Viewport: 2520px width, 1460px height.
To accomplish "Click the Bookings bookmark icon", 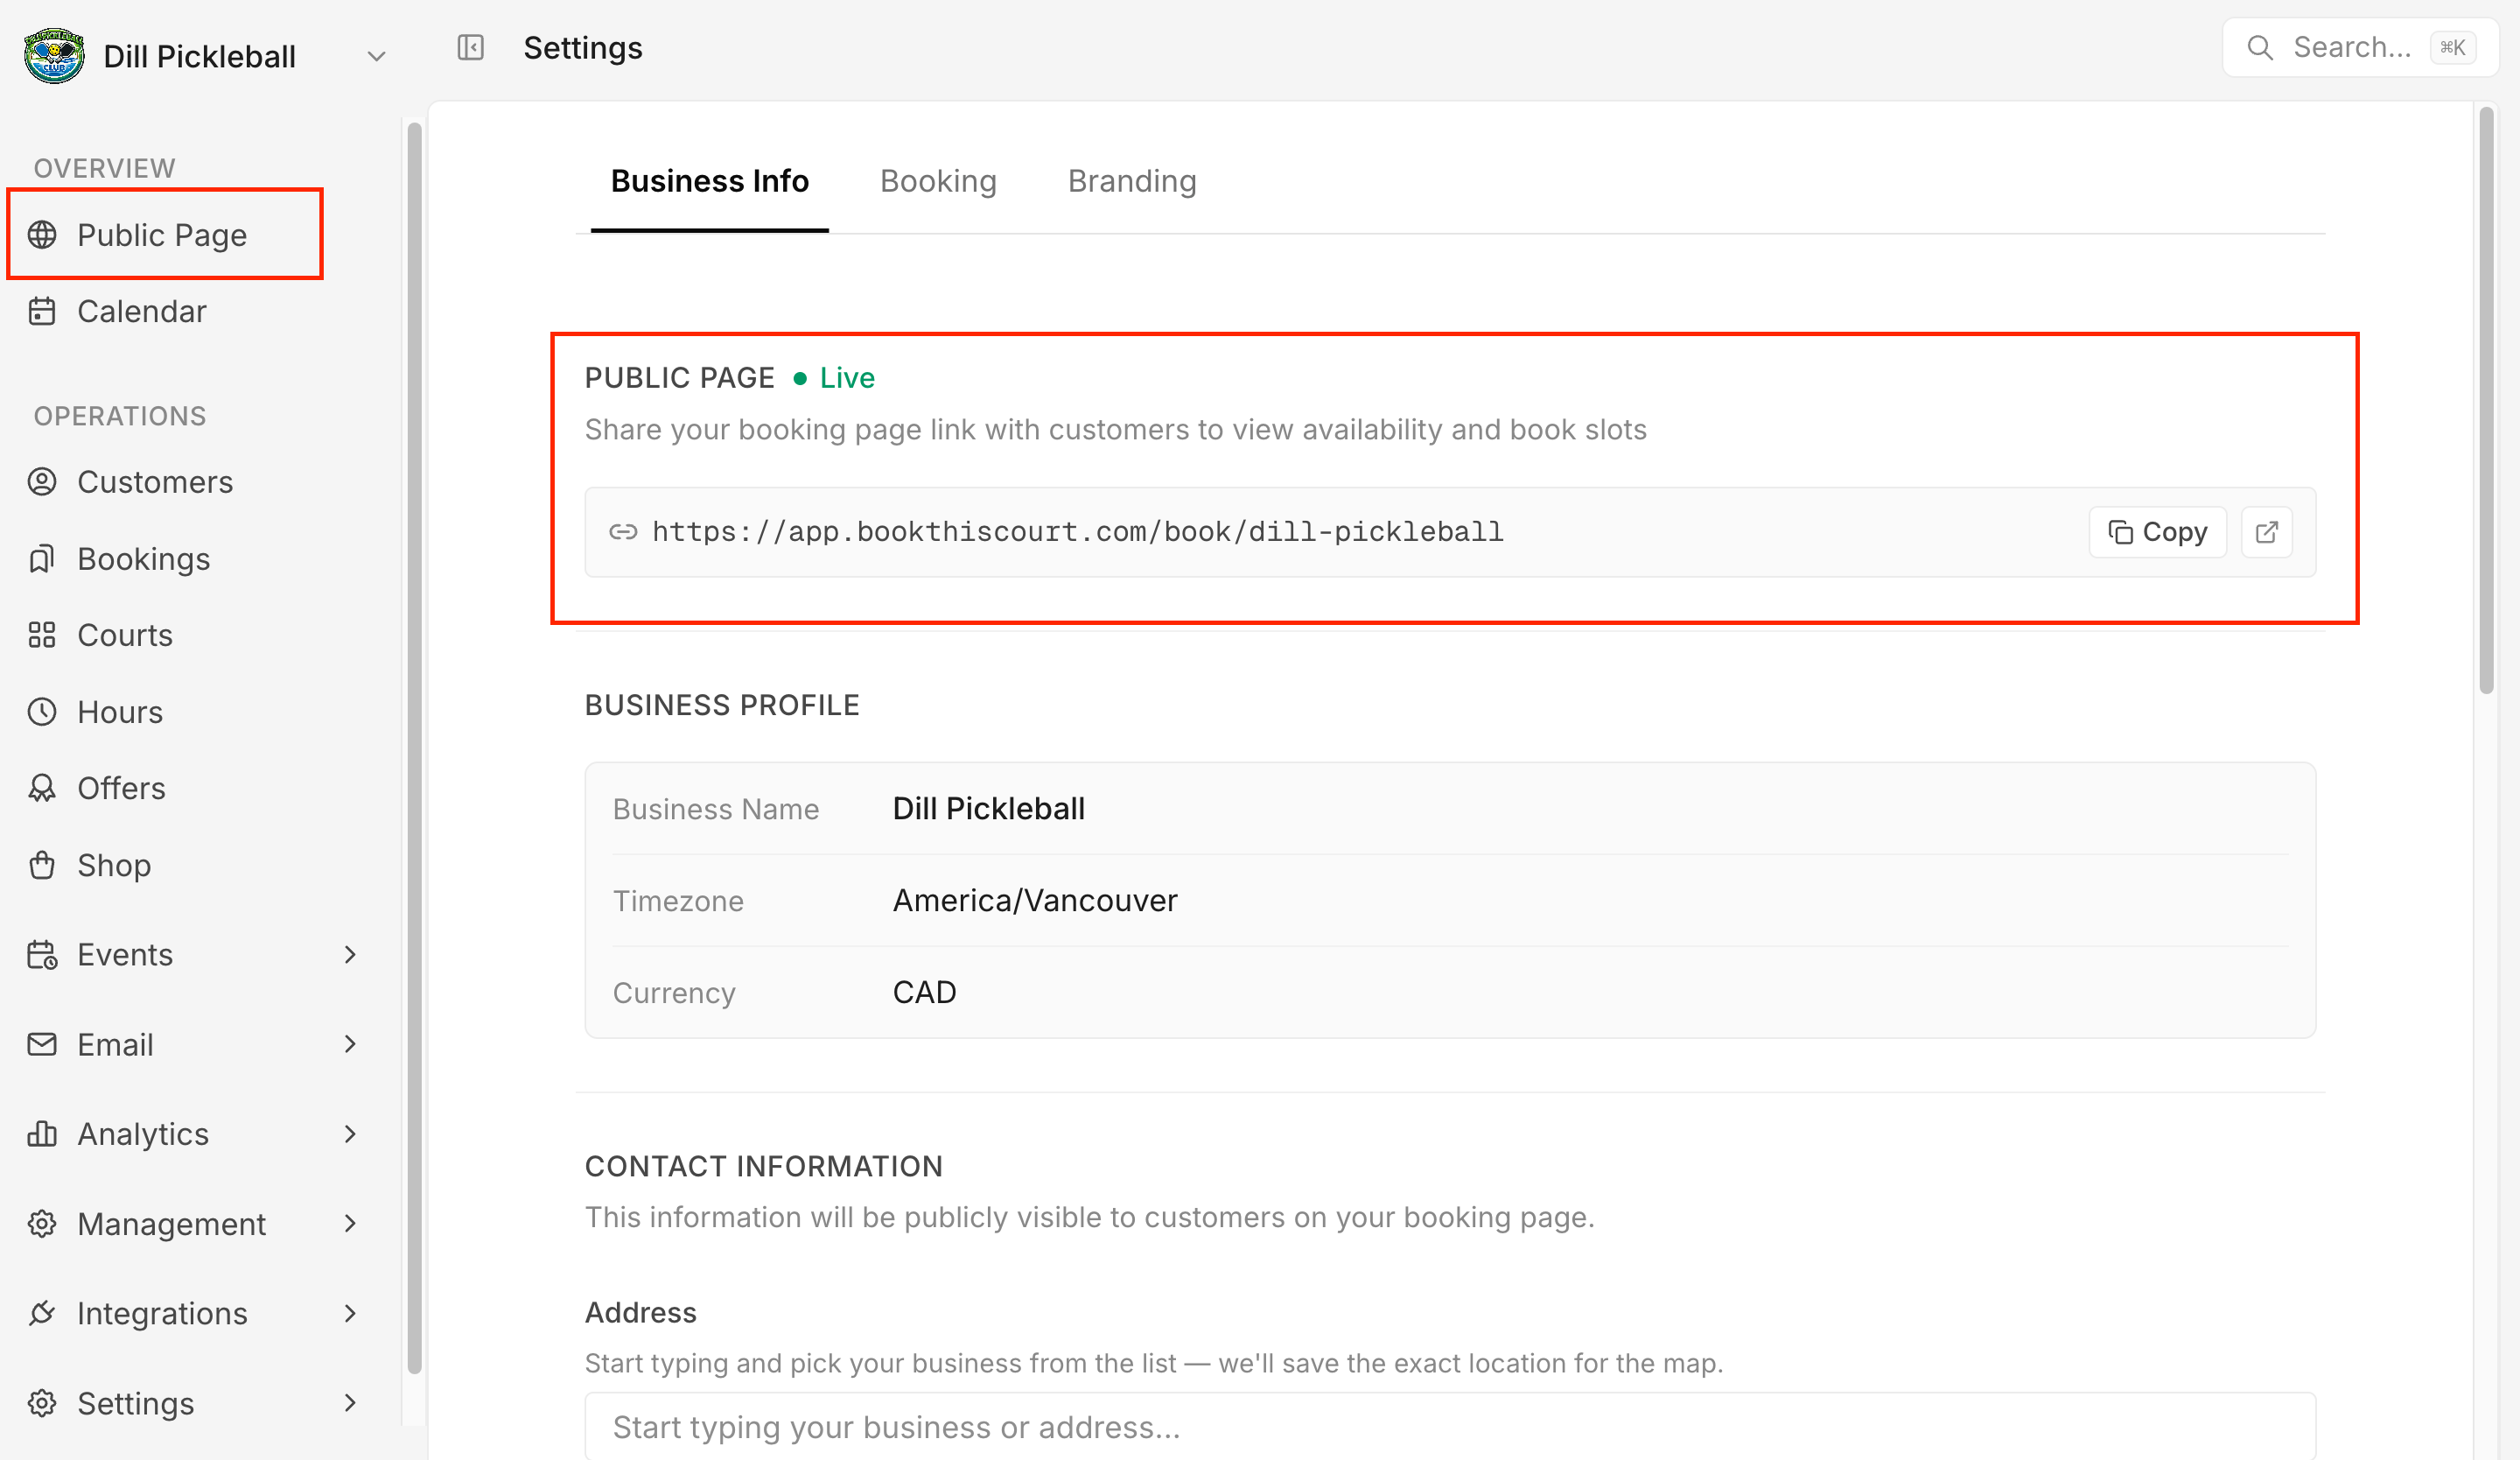I will 42,558.
